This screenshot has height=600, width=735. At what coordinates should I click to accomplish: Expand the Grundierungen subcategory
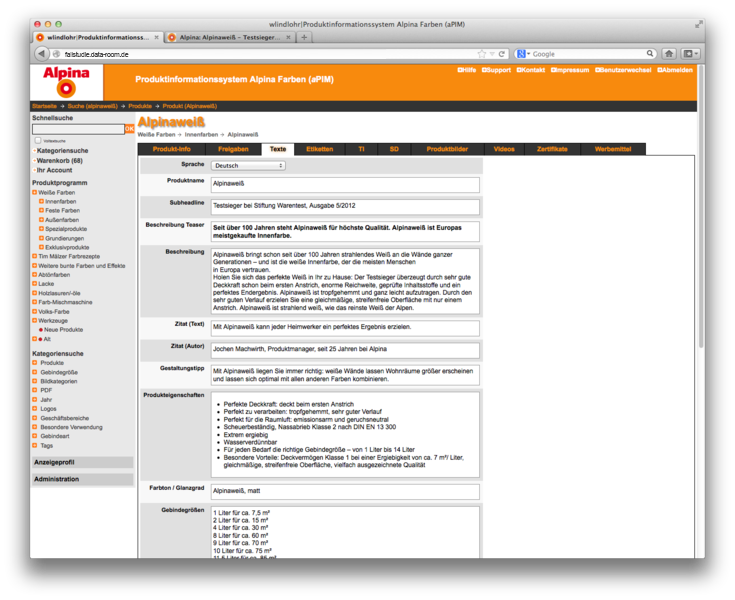(41, 238)
